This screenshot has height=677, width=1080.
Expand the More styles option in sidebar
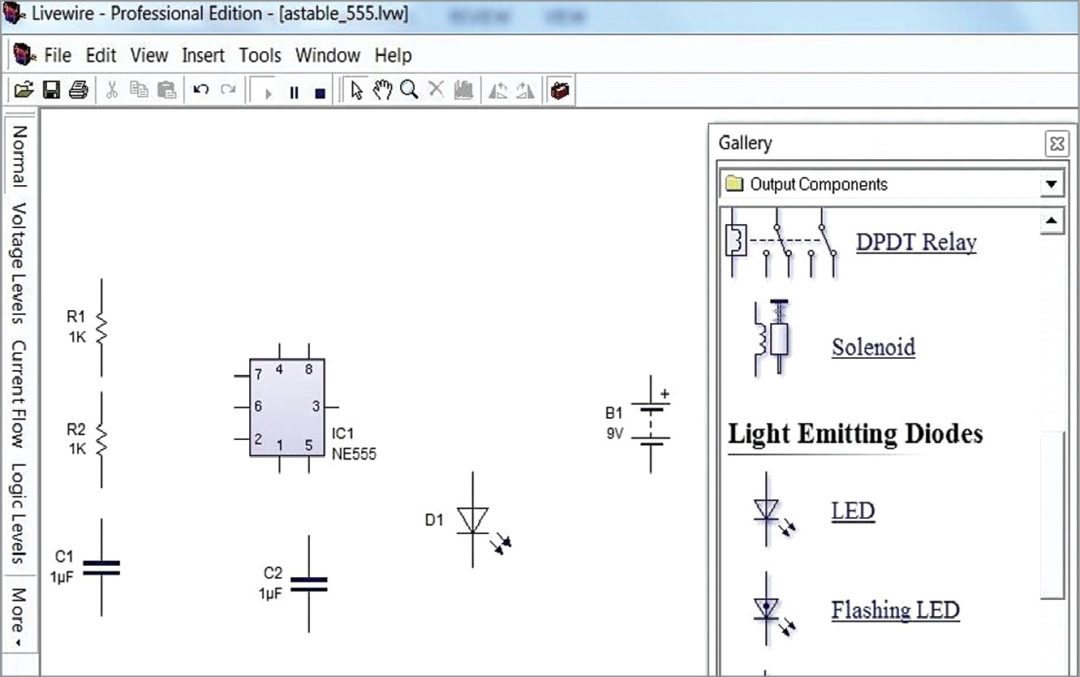[18, 615]
